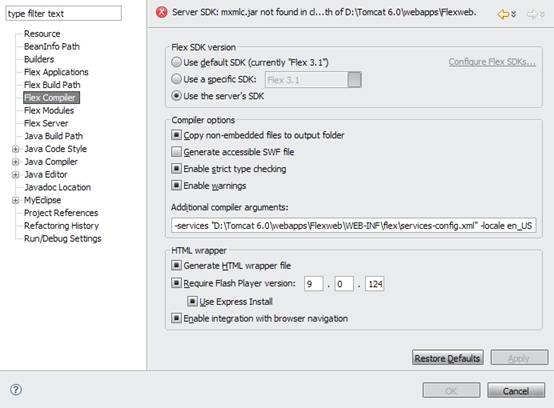
Task: Open the Flex Build Path page
Action: tap(52, 85)
